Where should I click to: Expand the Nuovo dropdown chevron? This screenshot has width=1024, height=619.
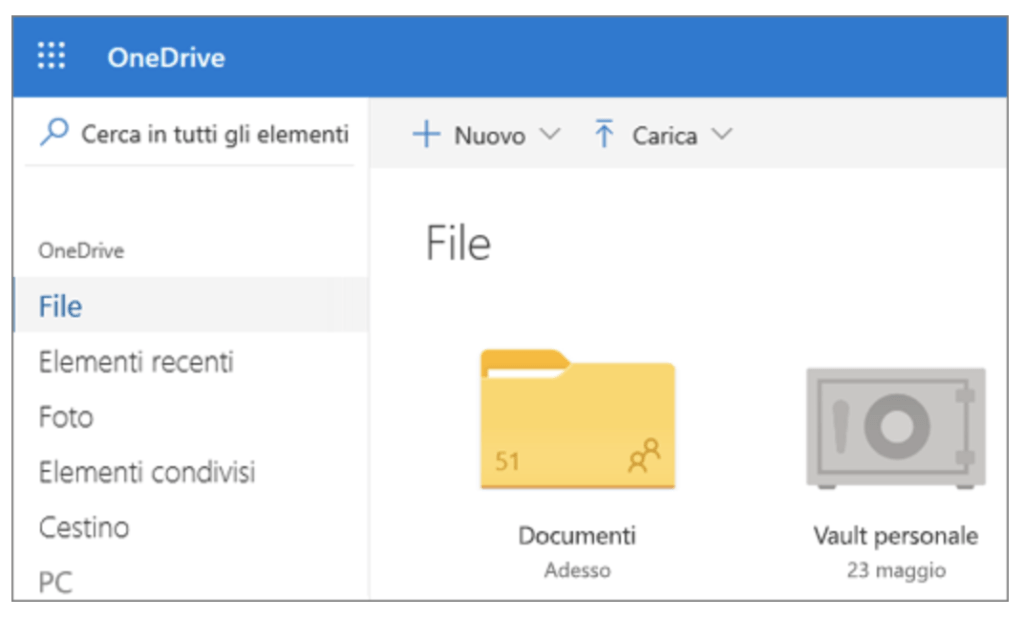pos(550,135)
